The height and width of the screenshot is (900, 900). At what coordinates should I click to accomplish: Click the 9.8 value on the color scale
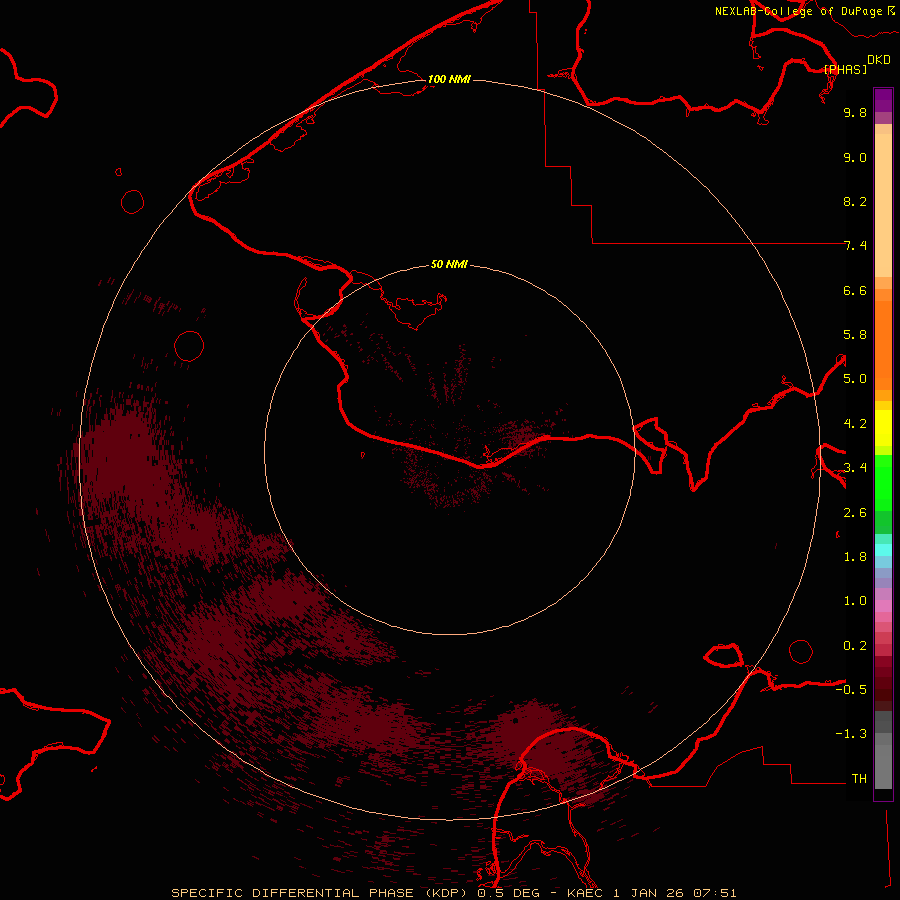tap(855, 112)
